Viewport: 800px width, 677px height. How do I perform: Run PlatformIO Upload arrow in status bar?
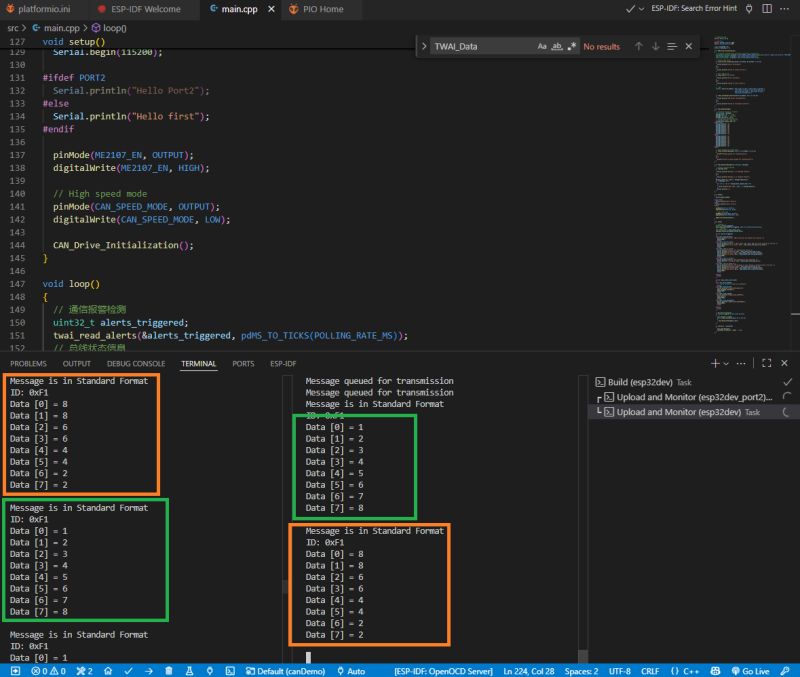pyautogui.click(x=148, y=671)
